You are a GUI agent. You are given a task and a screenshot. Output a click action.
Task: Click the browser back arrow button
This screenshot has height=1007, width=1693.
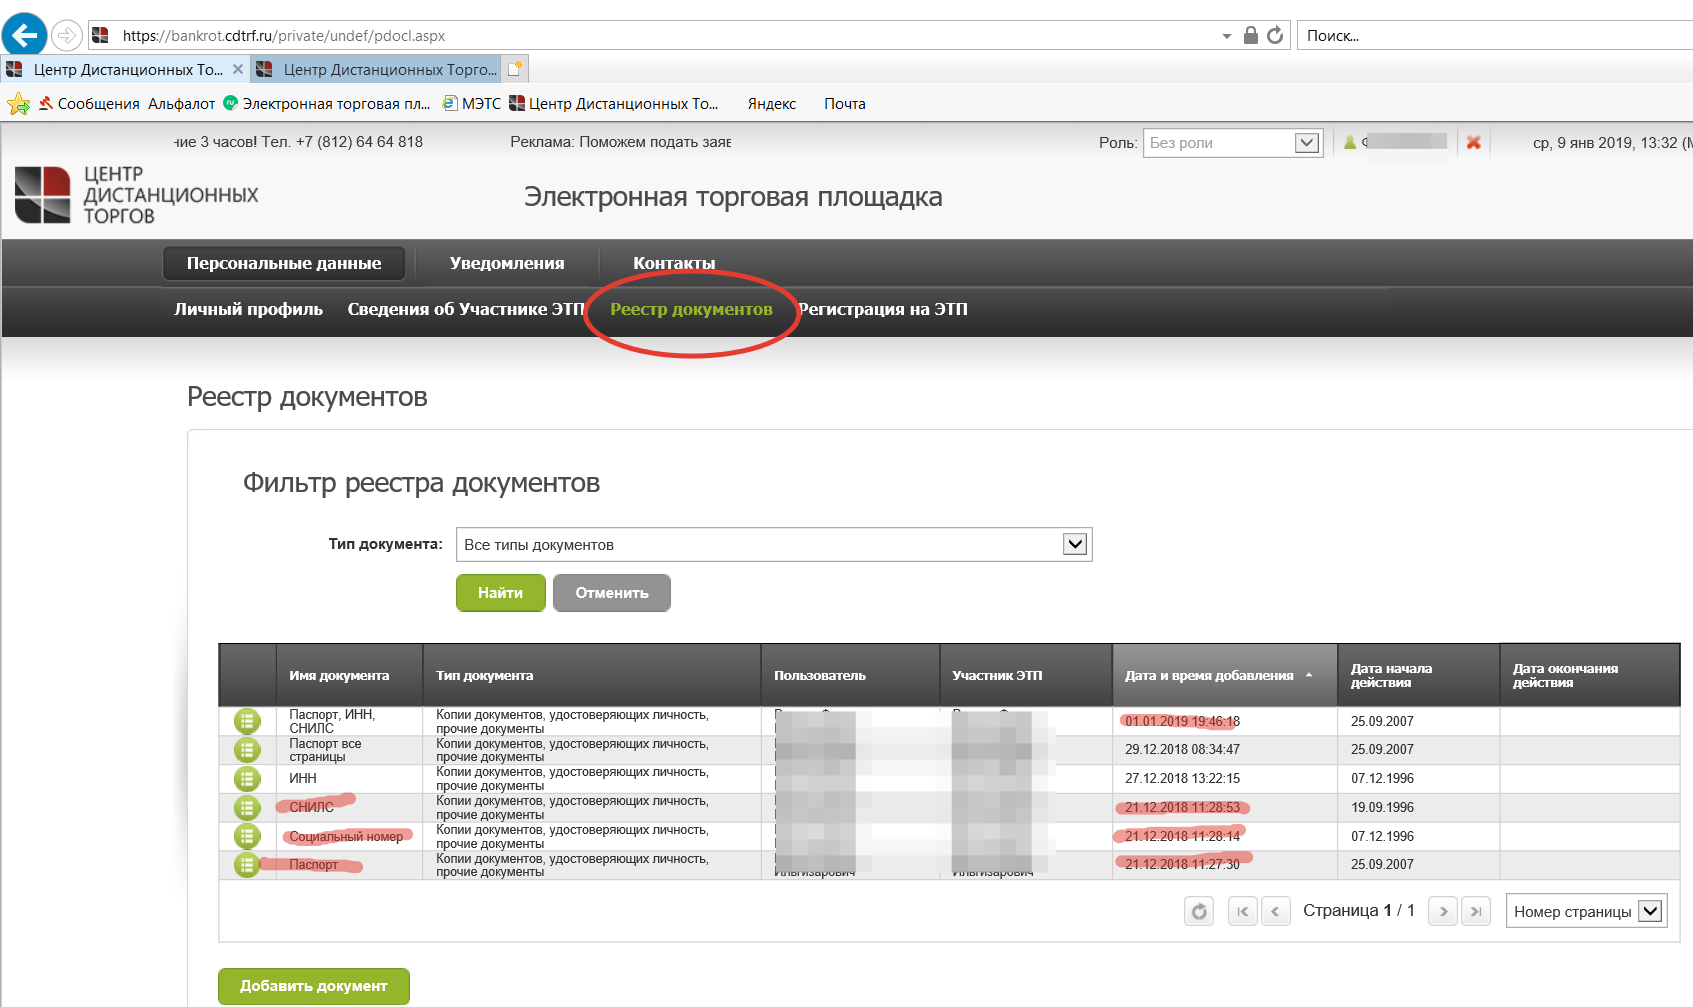coord(24,36)
